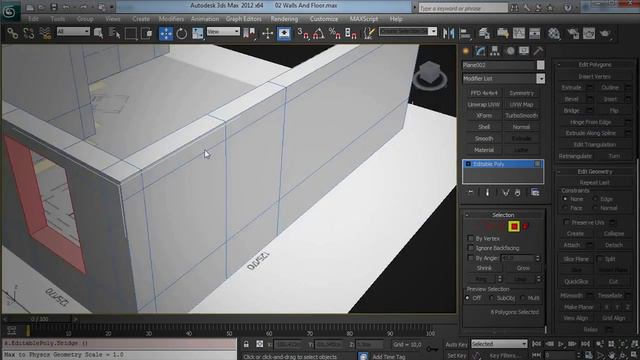Click the Unwrap UVW modifier button

tap(484, 104)
